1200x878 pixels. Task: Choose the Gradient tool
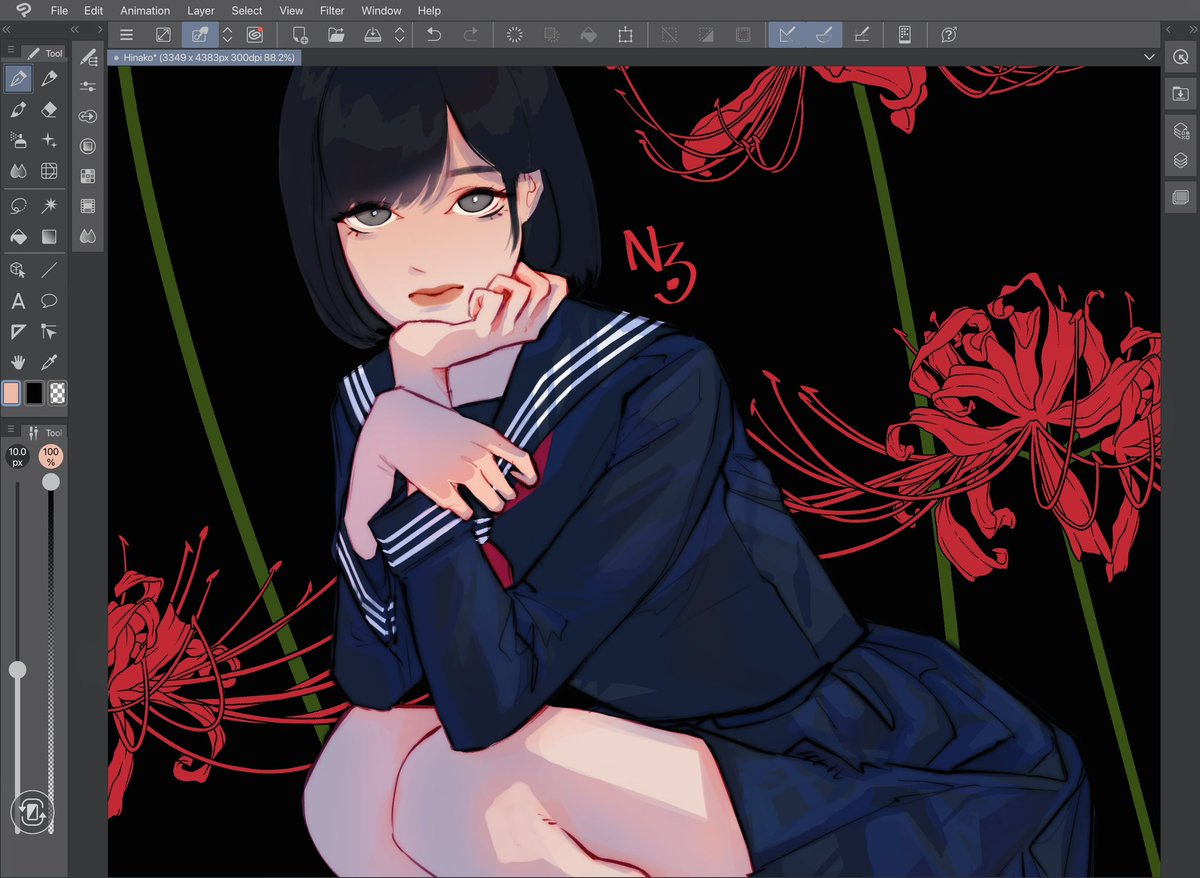click(48, 238)
